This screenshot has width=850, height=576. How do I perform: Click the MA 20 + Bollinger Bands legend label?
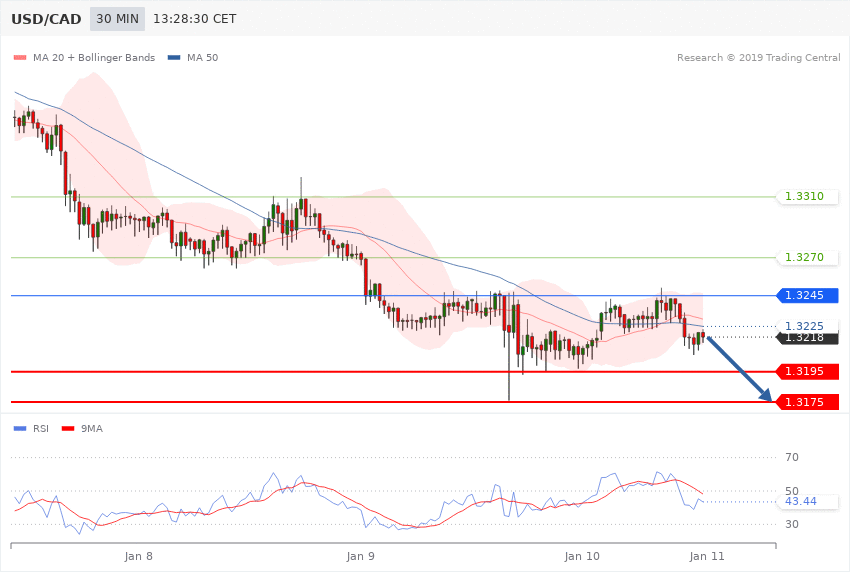pos(94,57)
